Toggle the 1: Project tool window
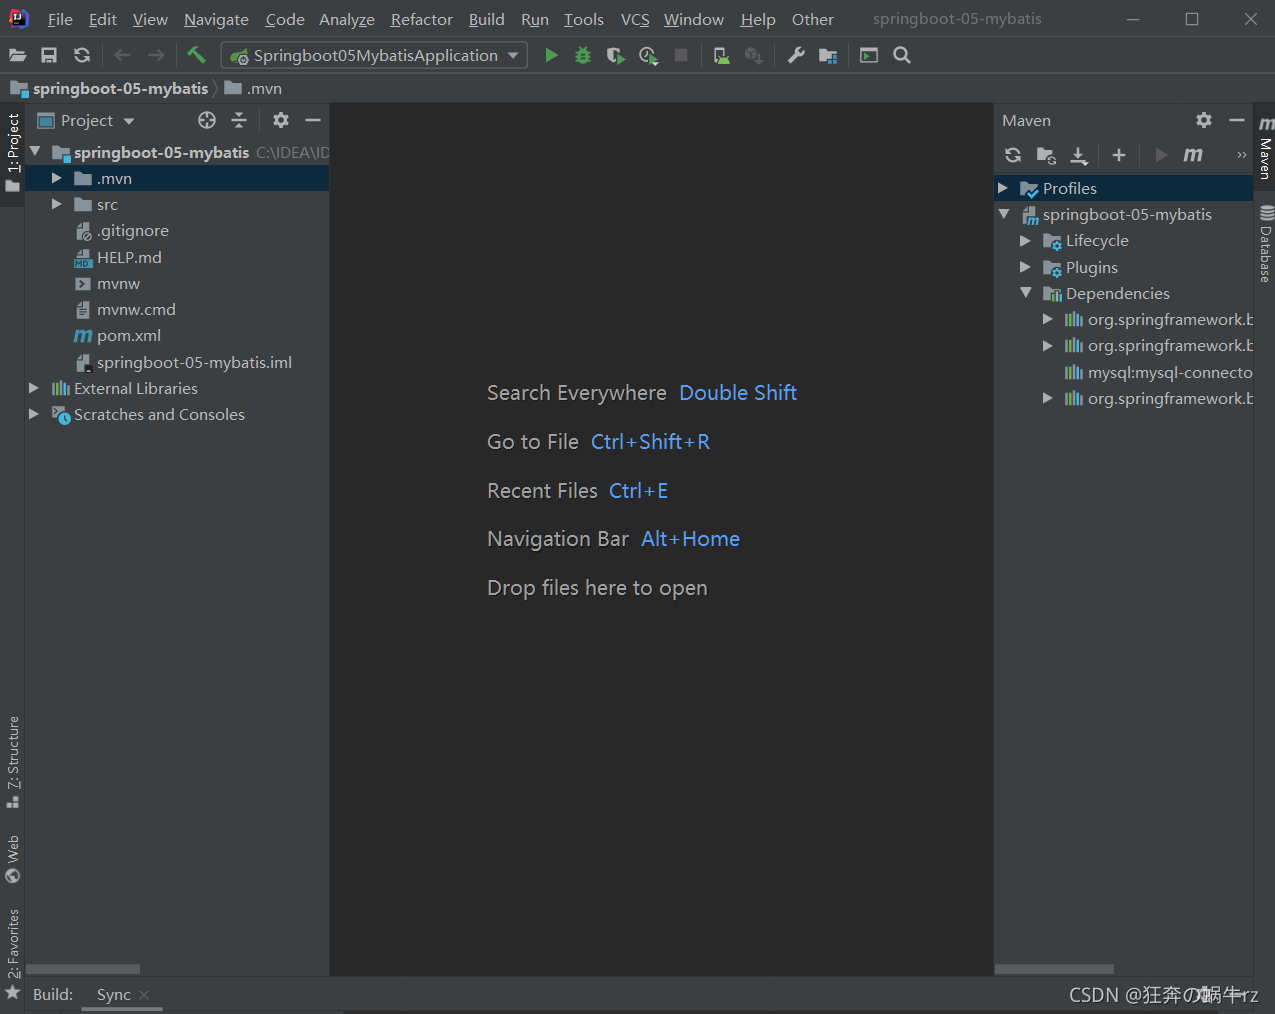This screenshot has height=1014, width=1275. click(x=12, y=153)
